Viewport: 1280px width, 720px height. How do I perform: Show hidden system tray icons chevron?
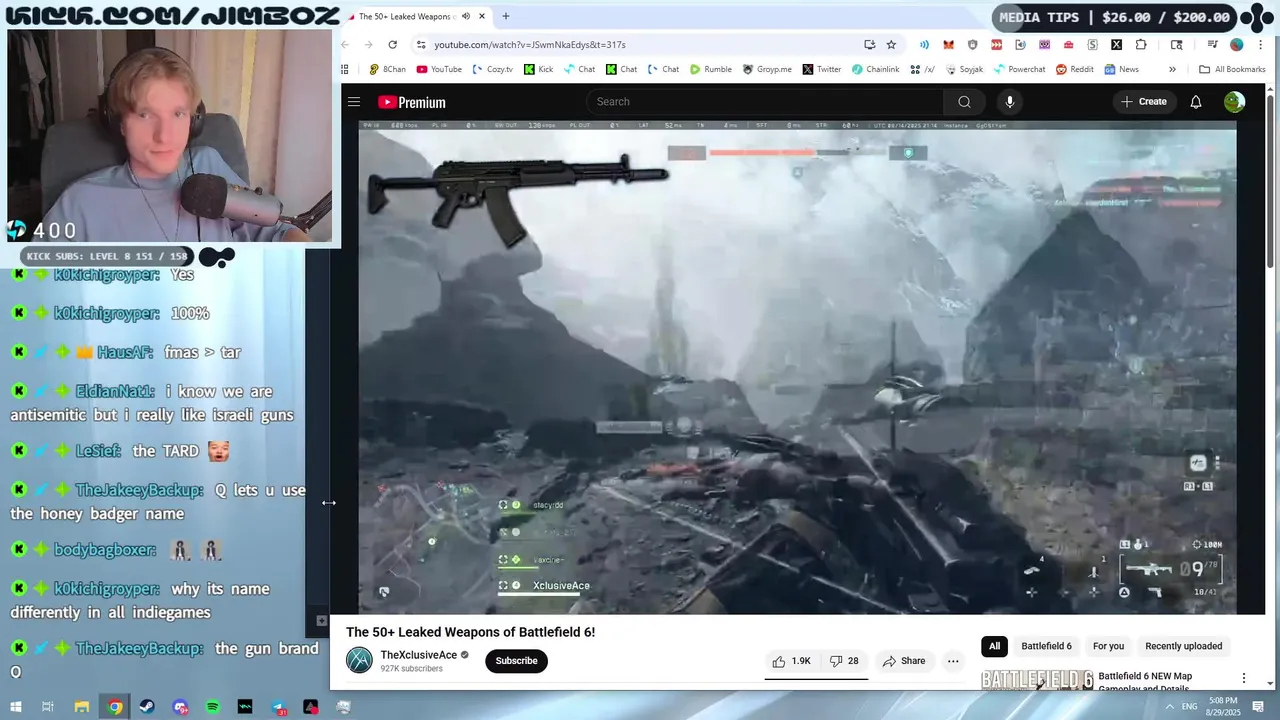pyautogui.click(x=1169, y=706)
